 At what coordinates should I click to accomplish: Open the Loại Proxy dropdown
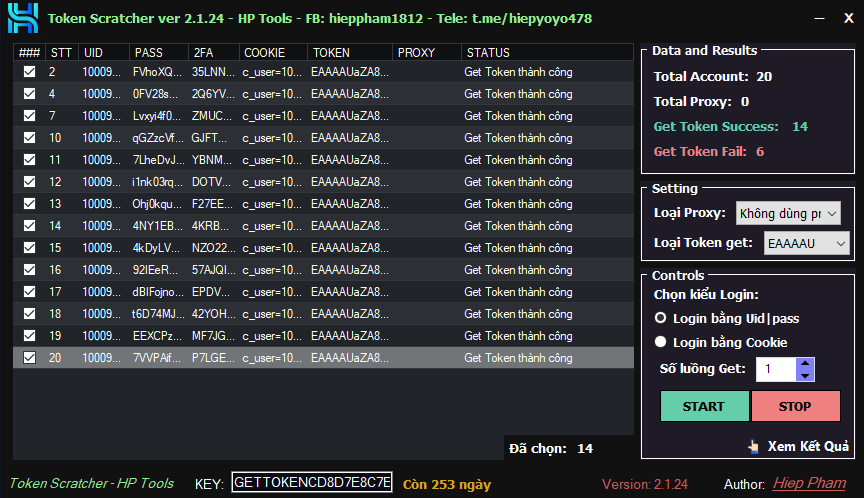click(x=788, y=213)
